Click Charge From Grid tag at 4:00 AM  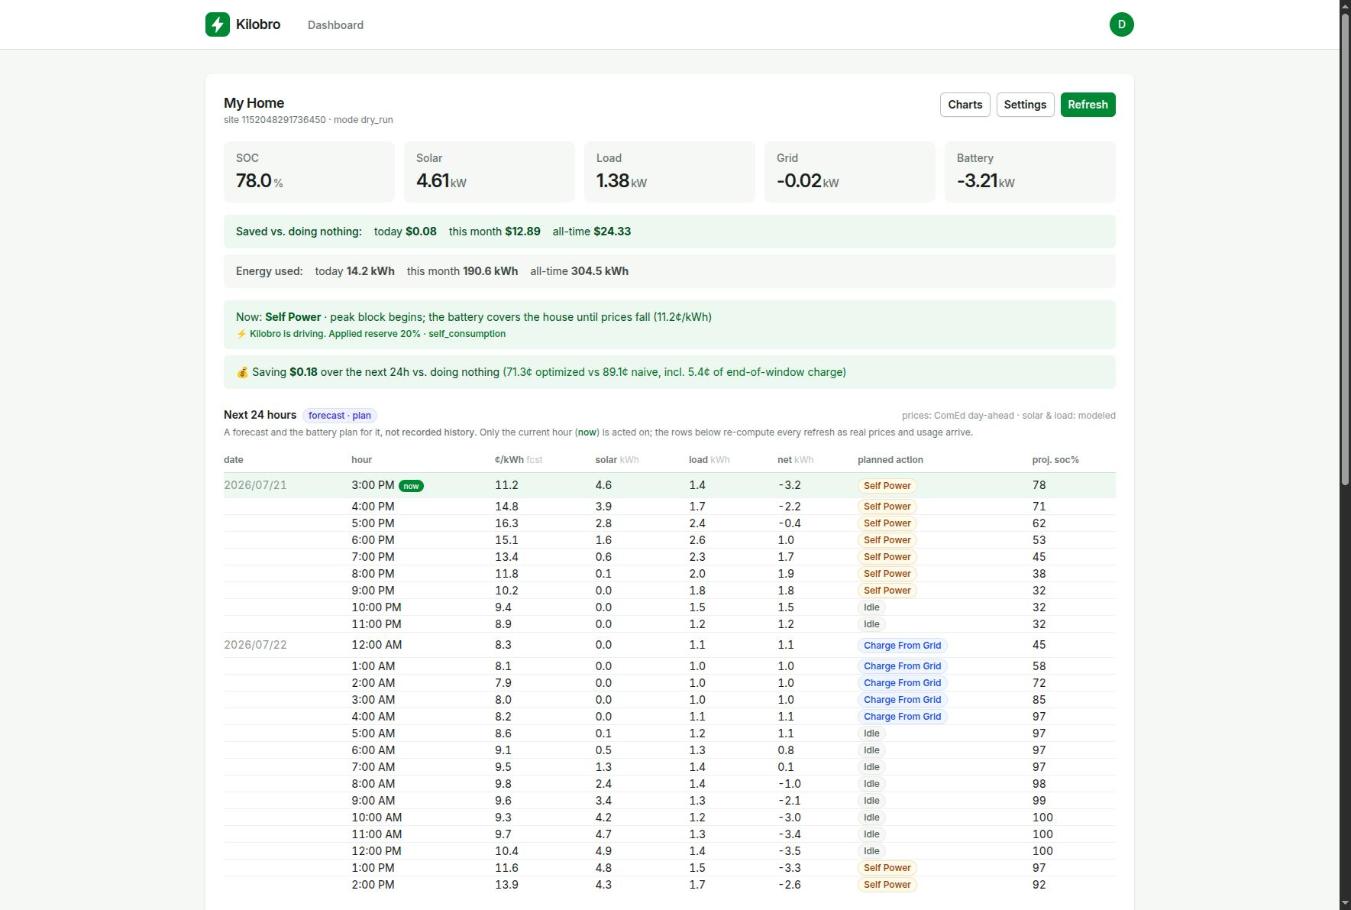(x=902, y=717)
